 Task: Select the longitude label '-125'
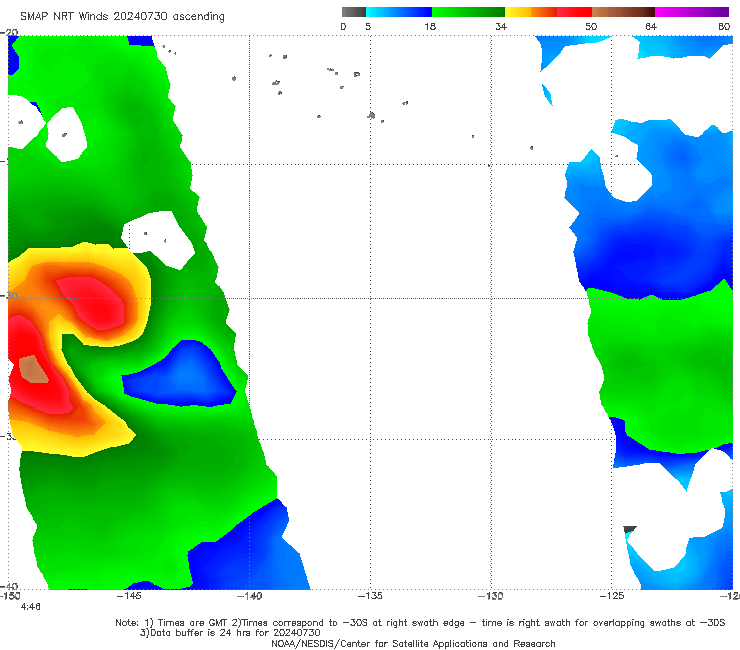point(612,596)
